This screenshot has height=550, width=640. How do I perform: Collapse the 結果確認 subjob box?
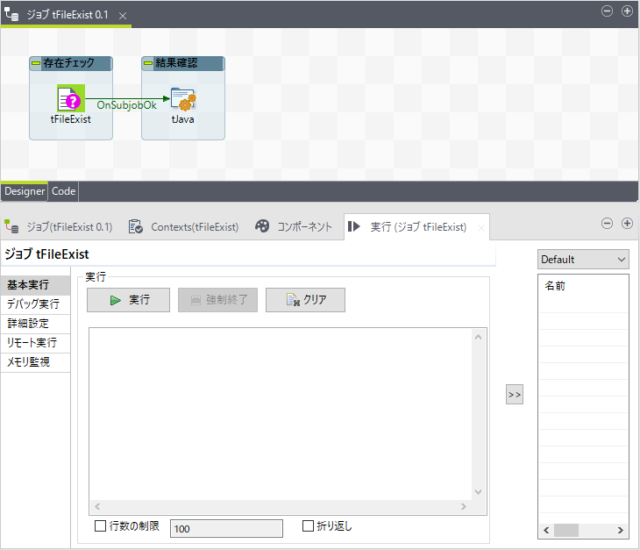[x=148, y=63]
